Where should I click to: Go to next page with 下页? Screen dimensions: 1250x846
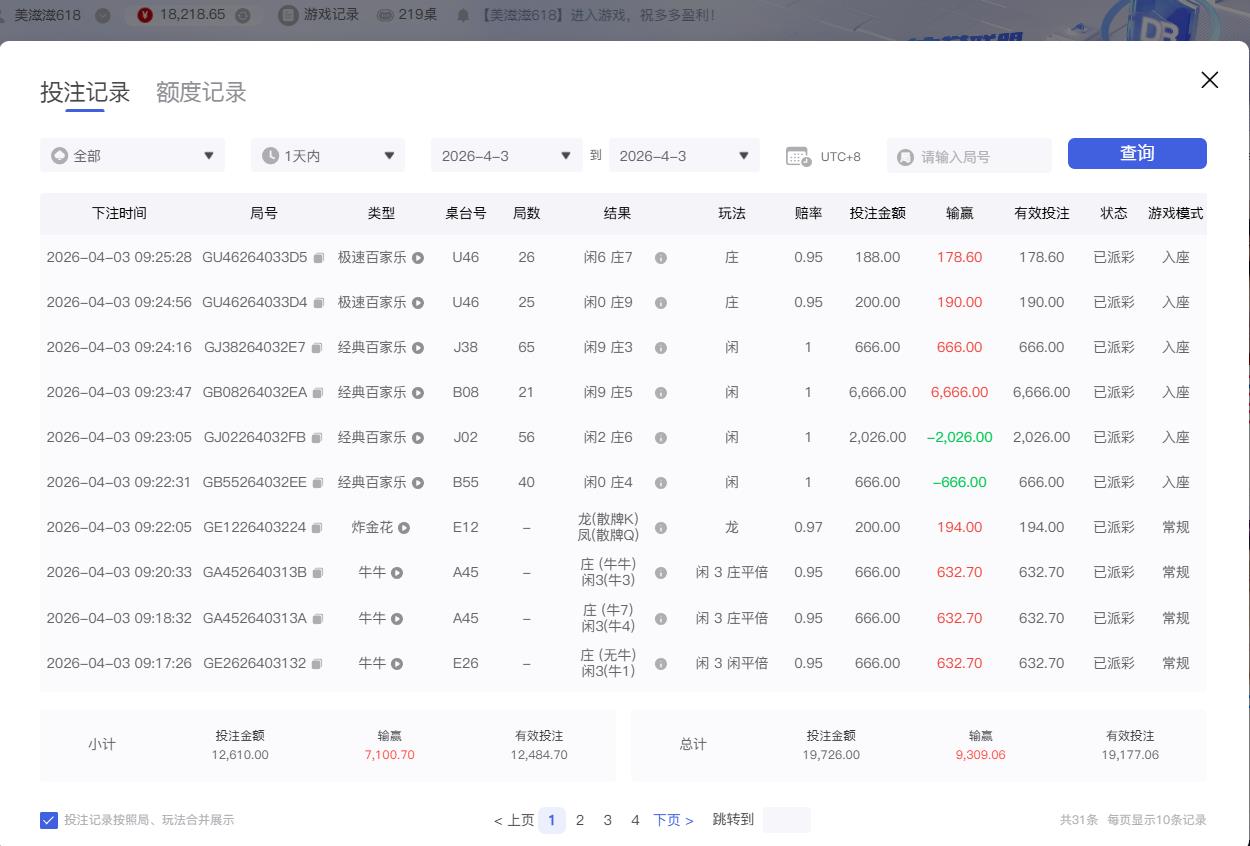(x=673, y=820)
